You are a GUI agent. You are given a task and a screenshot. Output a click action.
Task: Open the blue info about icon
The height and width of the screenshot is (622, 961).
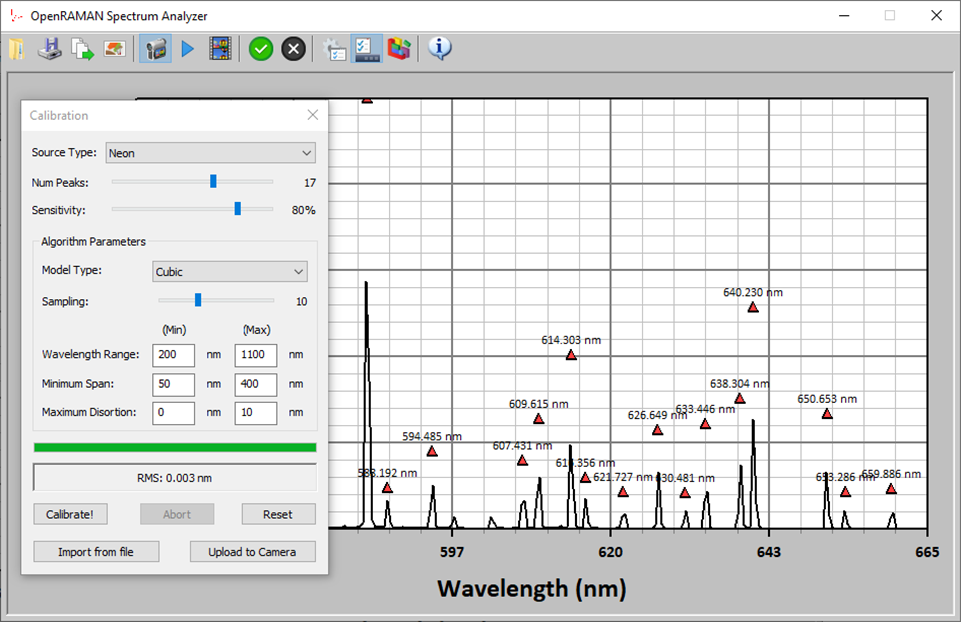coord(440,48)
